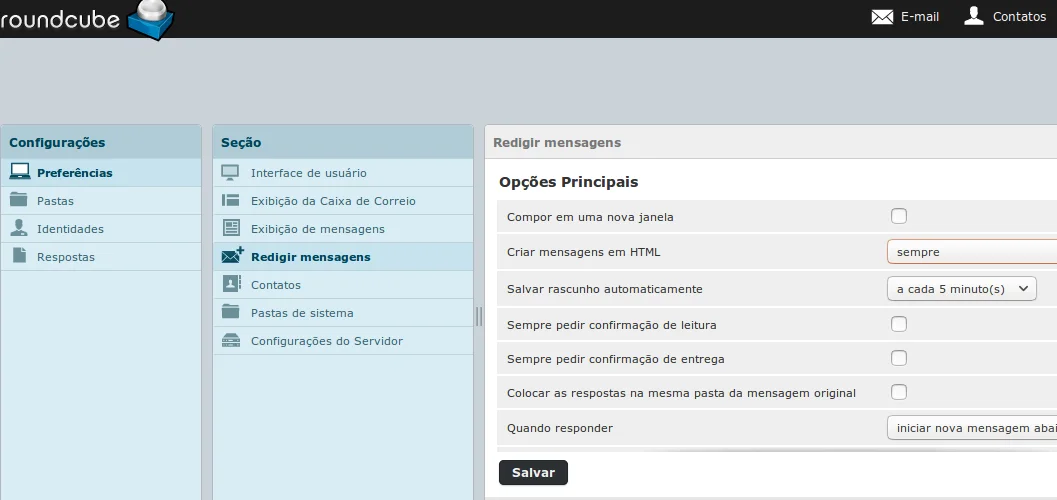1057x500 pixels.
Task: Click the Interface de usuário monitor icon
Action: point(231,172)
